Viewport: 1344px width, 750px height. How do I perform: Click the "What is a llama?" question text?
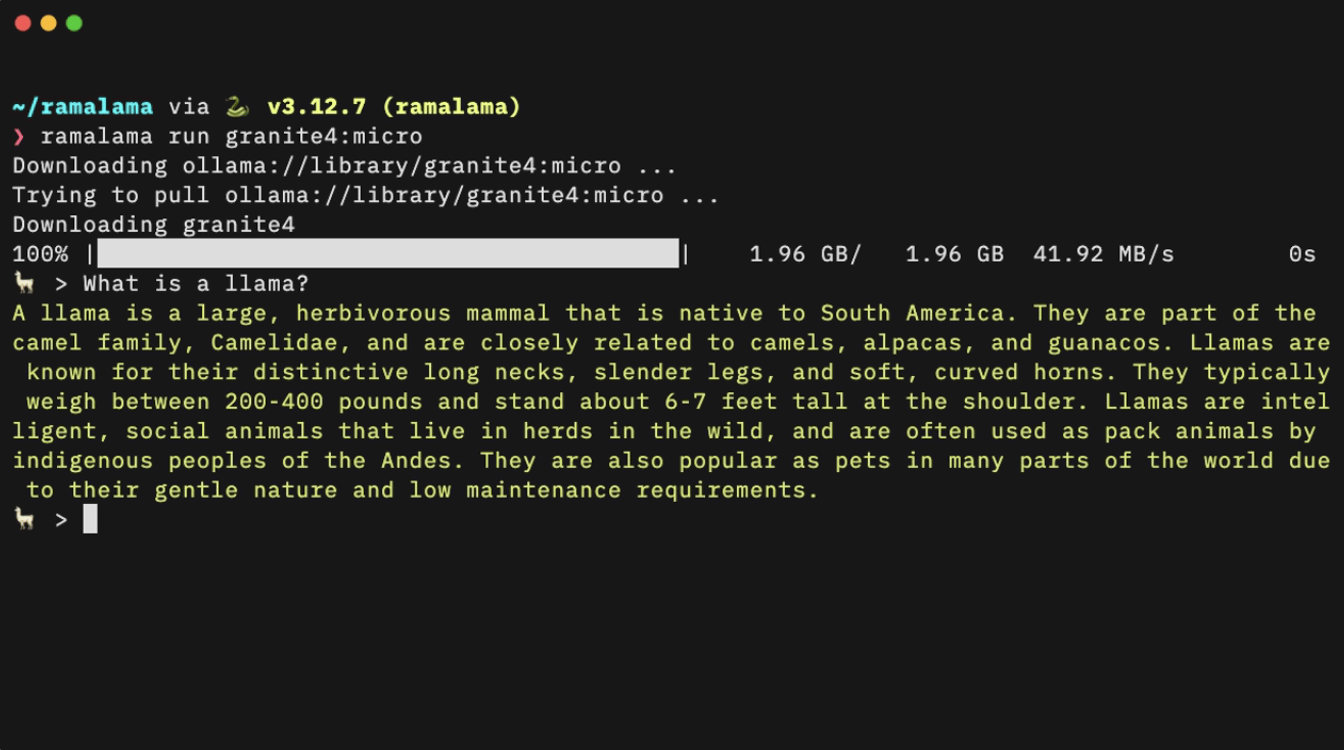coord(196,283)
